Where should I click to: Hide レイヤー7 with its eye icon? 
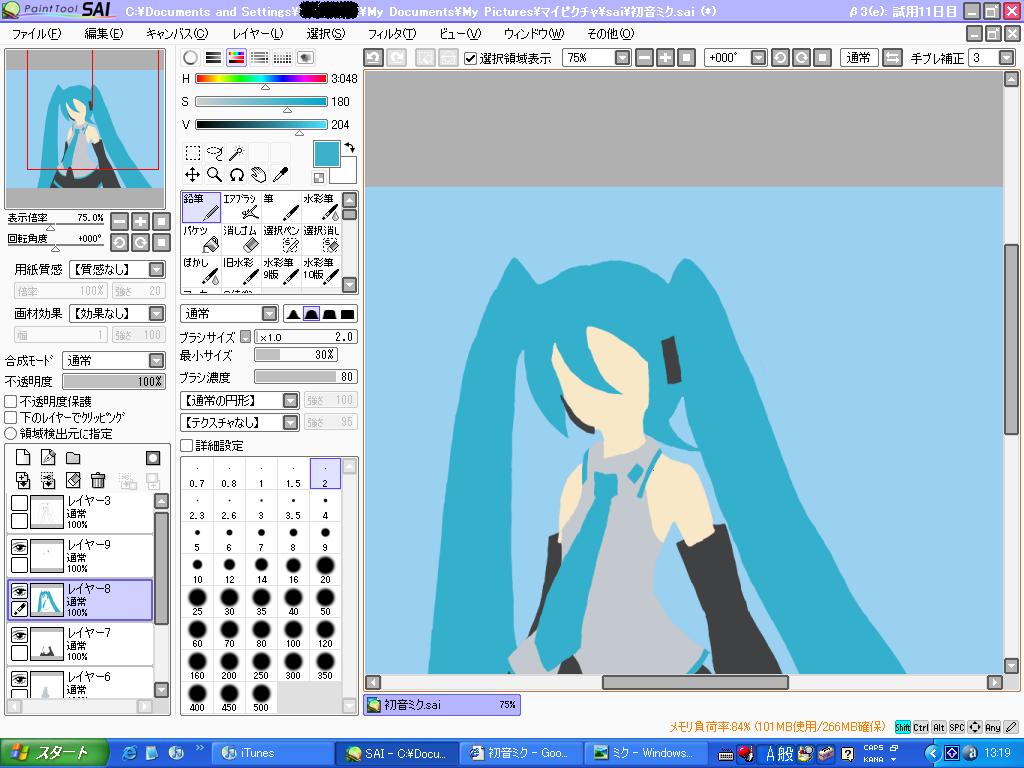tap(20, 635)
